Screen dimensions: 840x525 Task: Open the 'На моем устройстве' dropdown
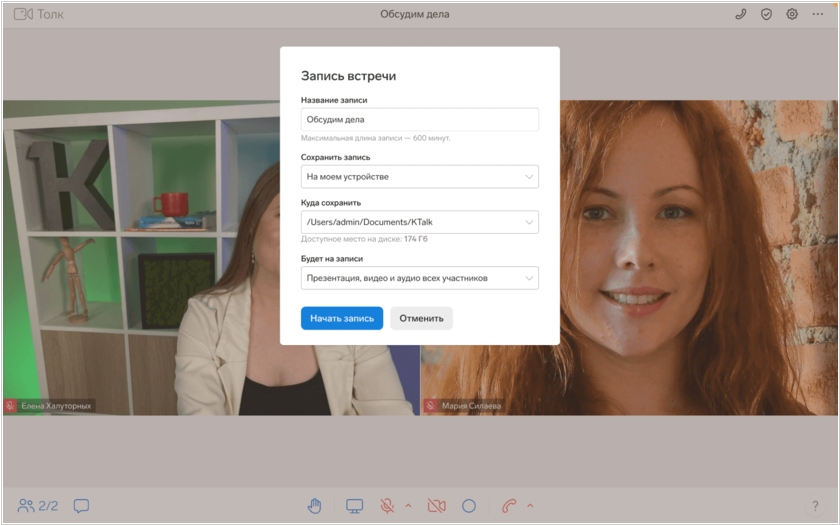coord(419,176)
